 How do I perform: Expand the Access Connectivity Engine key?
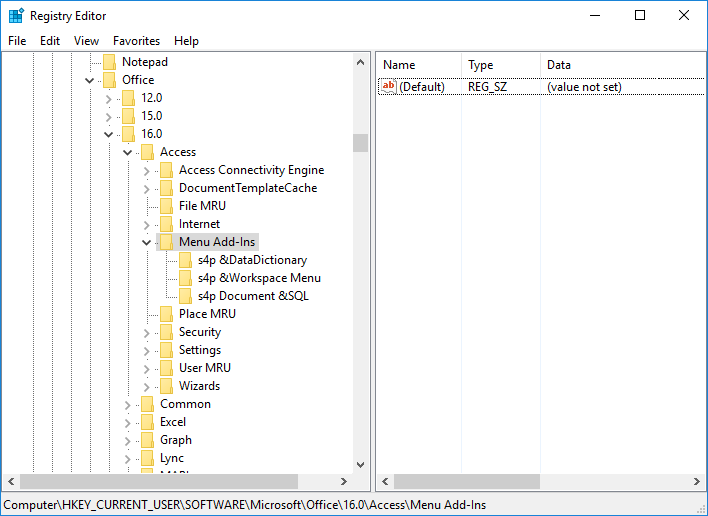coord(146,171)
